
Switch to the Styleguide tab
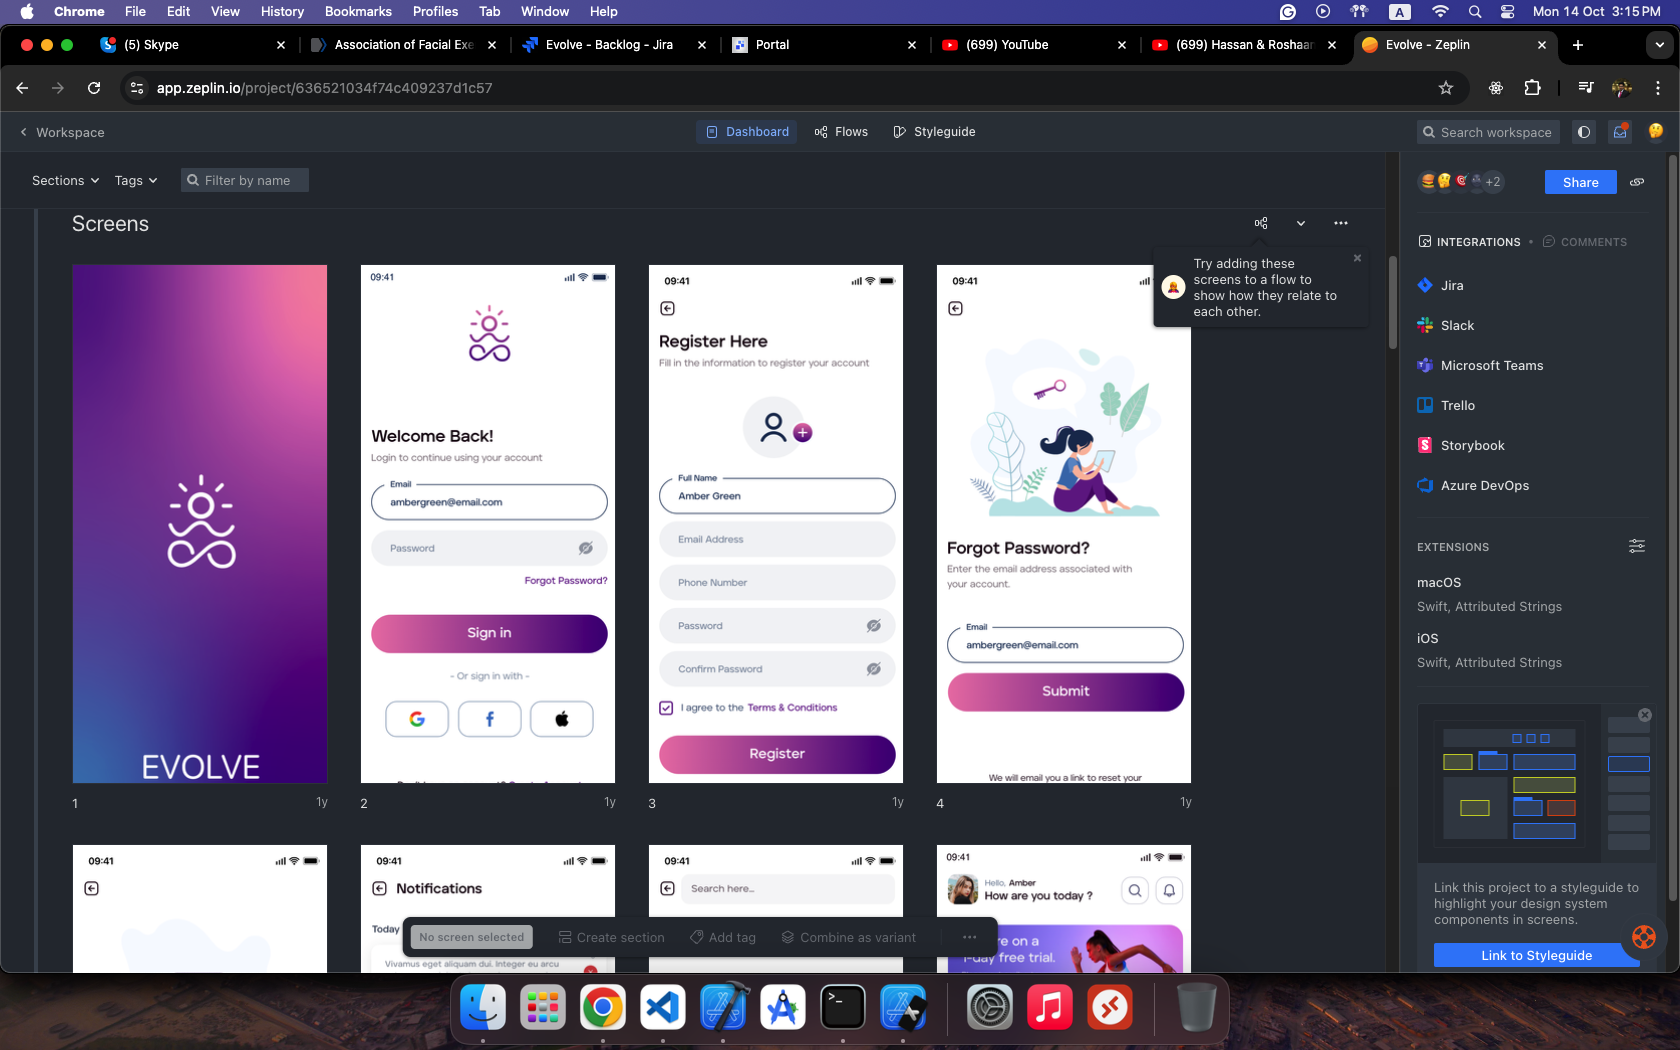pyautogui.click(x=934, y=132)
